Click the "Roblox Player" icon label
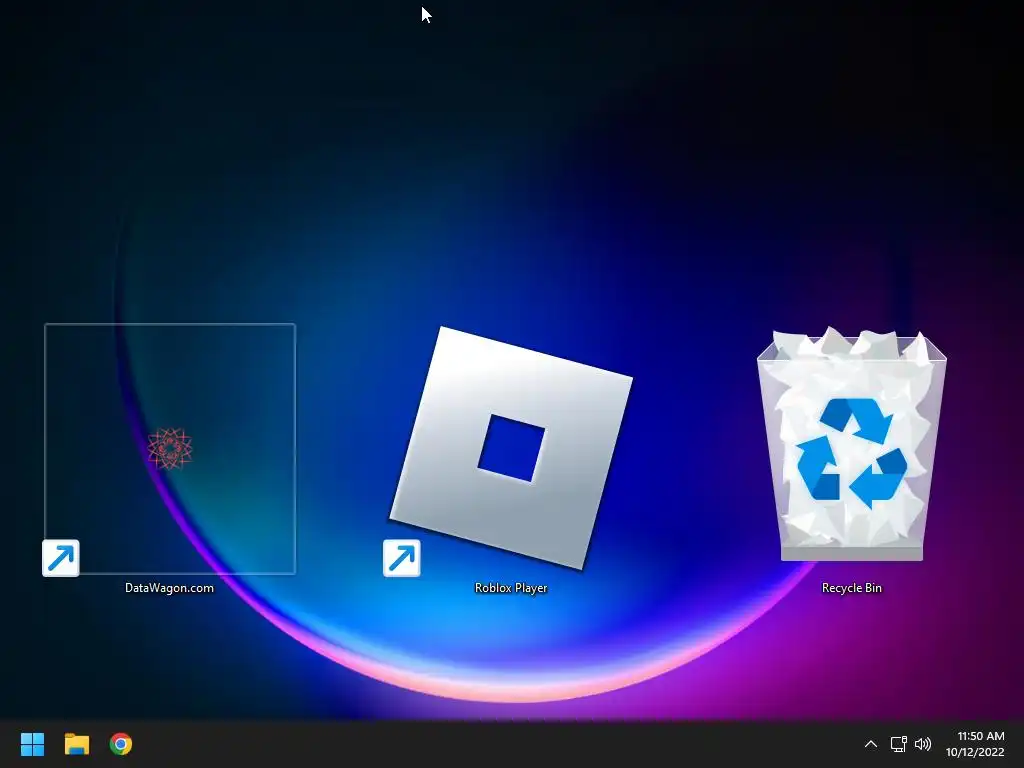 point(511,588)
